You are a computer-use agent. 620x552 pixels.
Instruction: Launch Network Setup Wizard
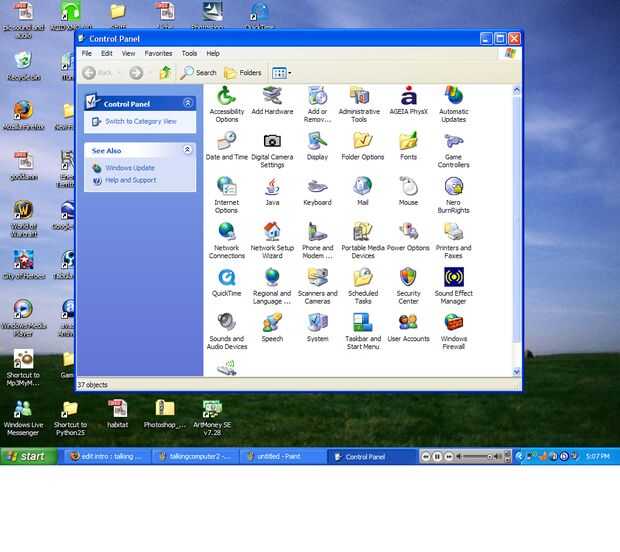pyautogui.click(x=272, y=240)
